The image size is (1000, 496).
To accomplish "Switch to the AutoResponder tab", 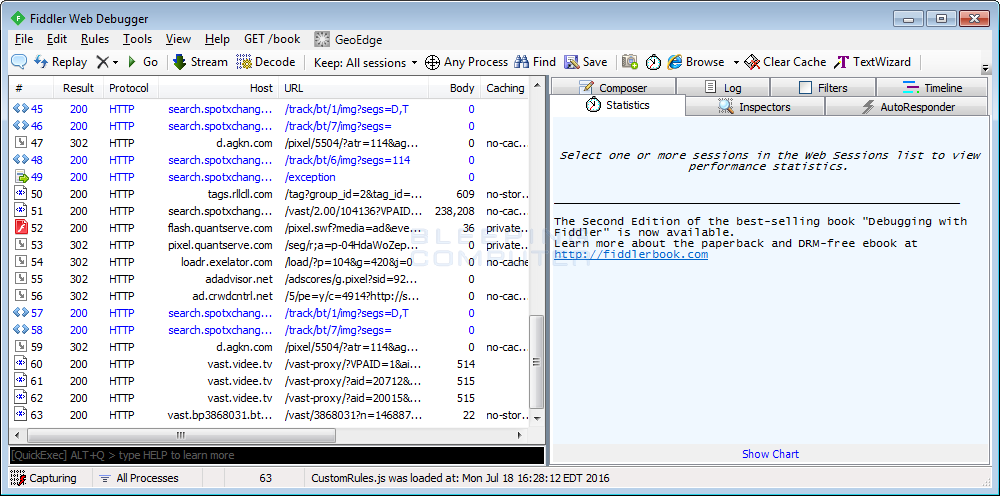I will click(x=908, y=107).
